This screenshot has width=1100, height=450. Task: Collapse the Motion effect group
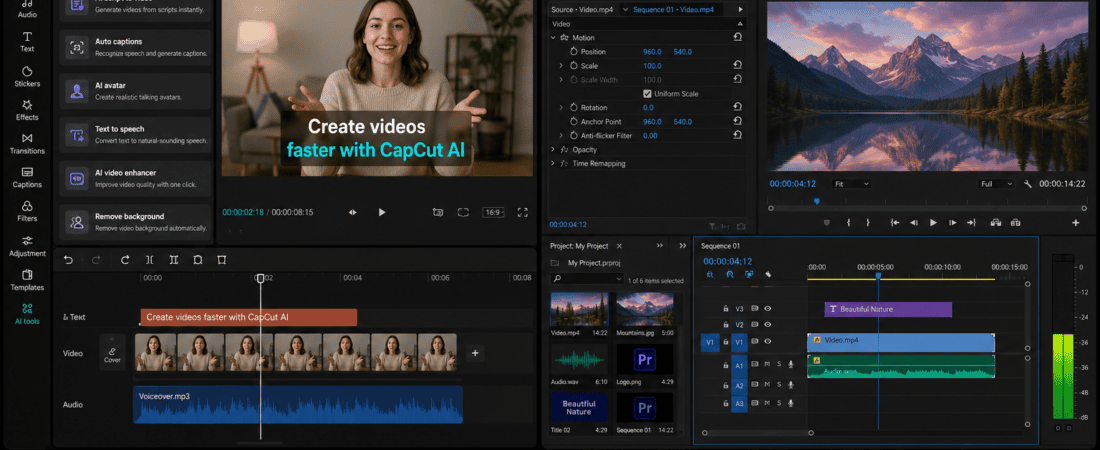pos(554,37)
